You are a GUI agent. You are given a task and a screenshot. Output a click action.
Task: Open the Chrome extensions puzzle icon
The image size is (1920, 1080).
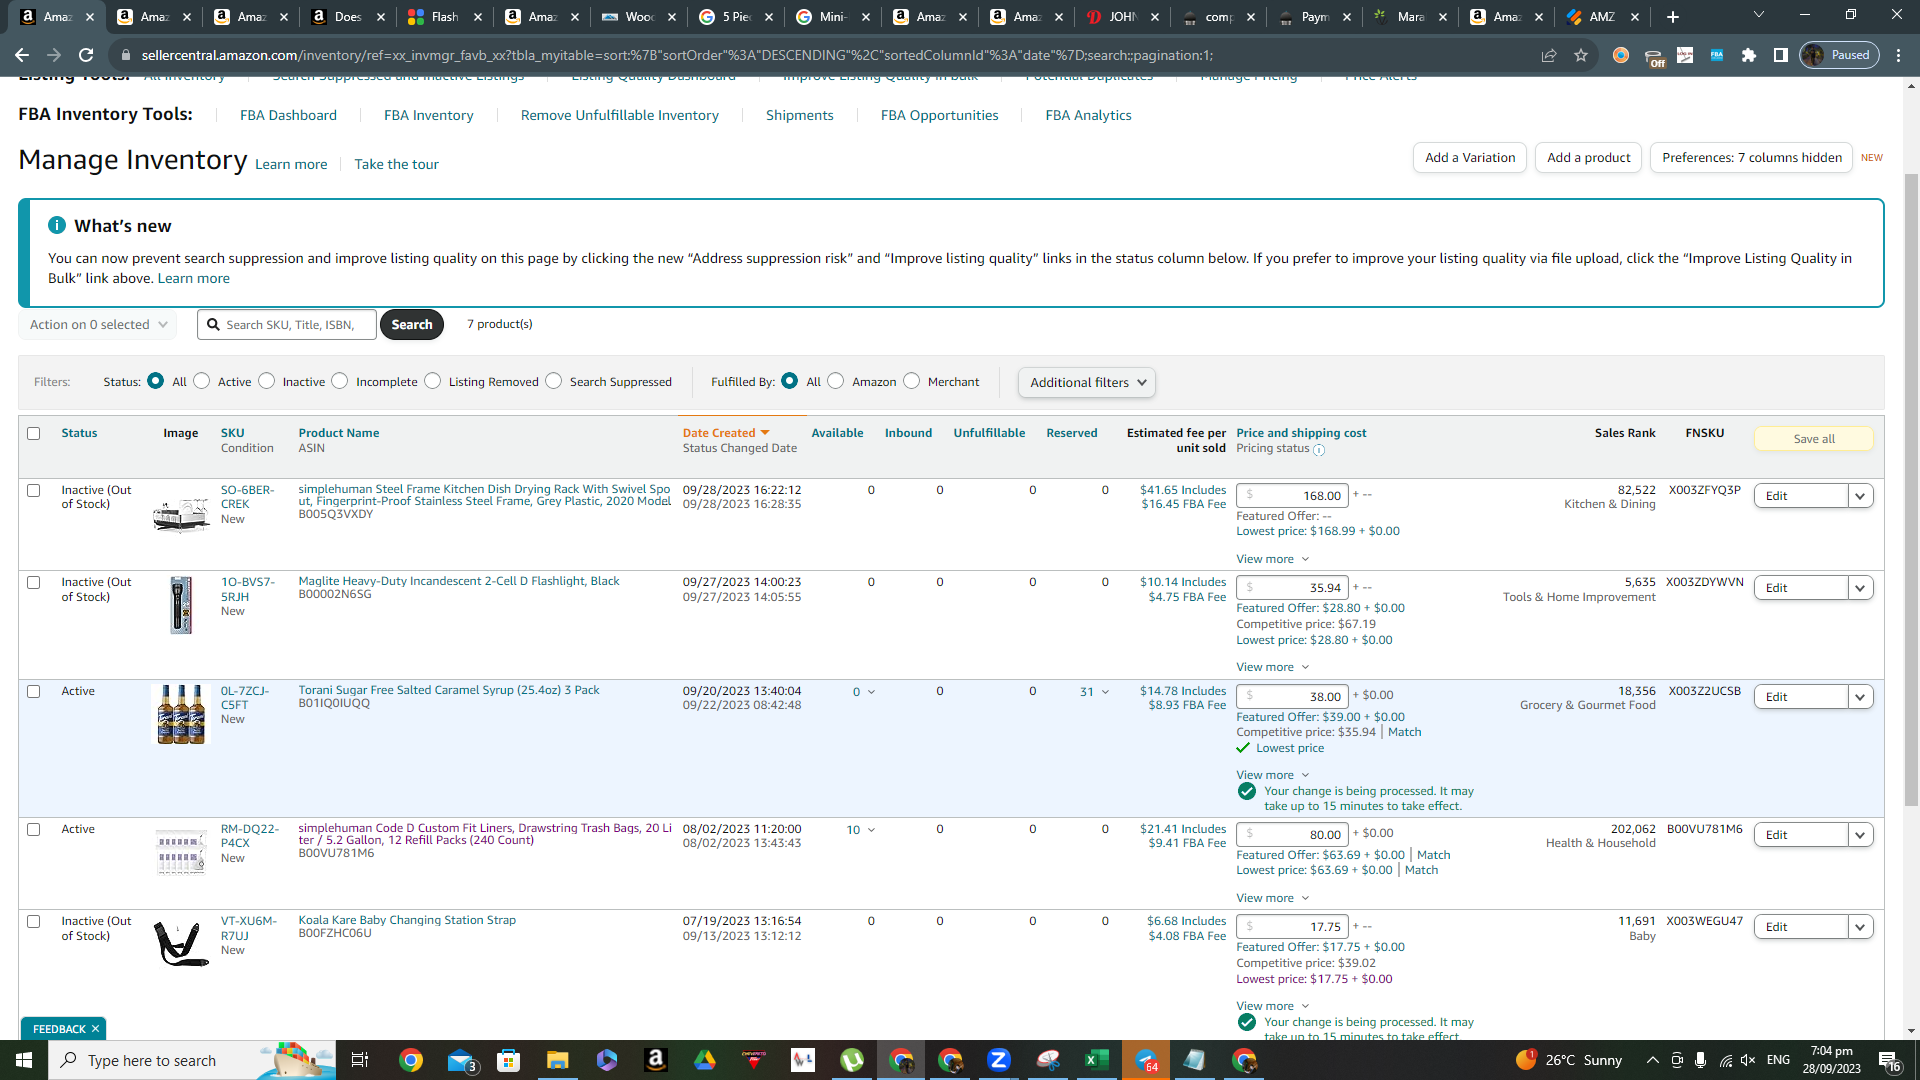tap(1749, 55)
